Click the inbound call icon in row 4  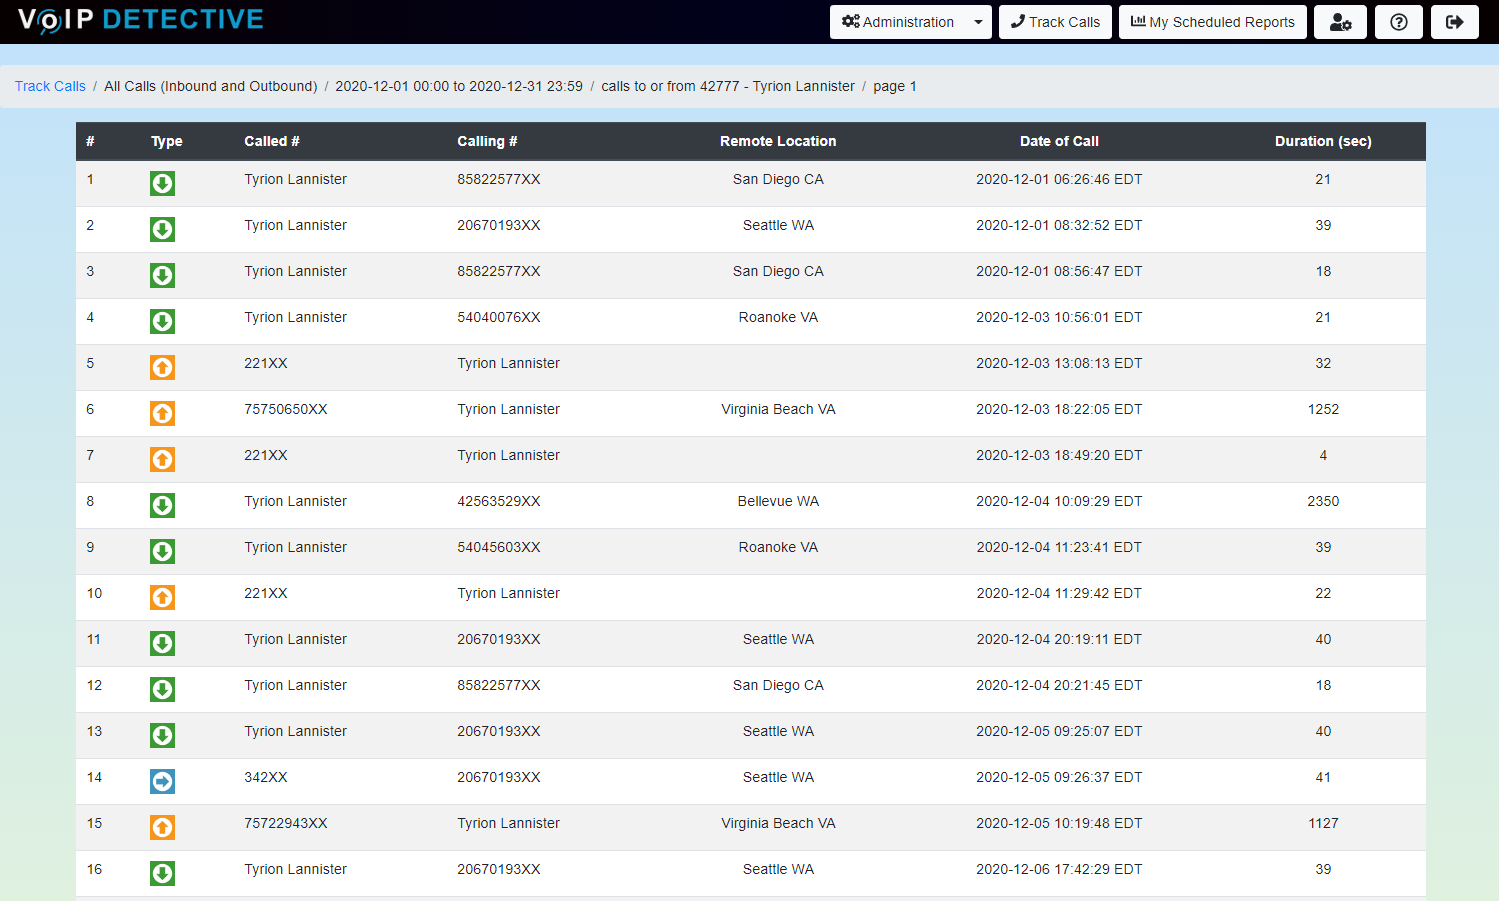(162, 321)
